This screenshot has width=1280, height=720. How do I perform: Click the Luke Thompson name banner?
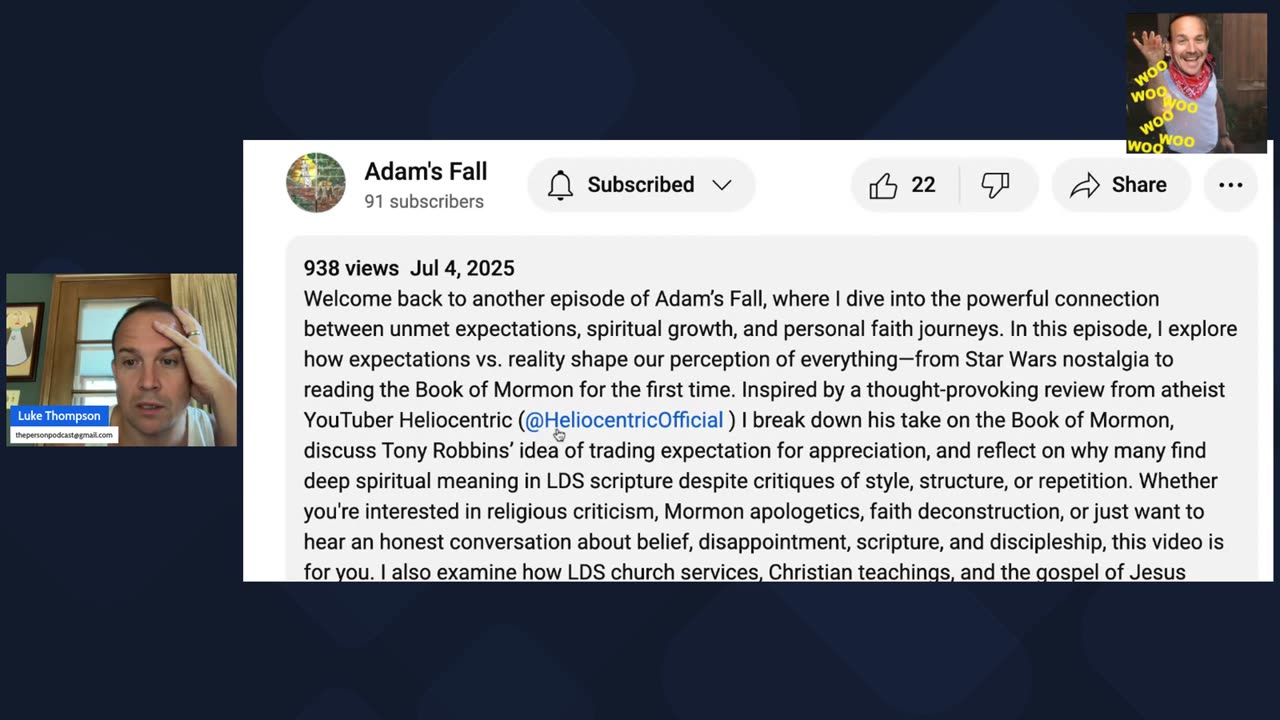tap(59, 416)
